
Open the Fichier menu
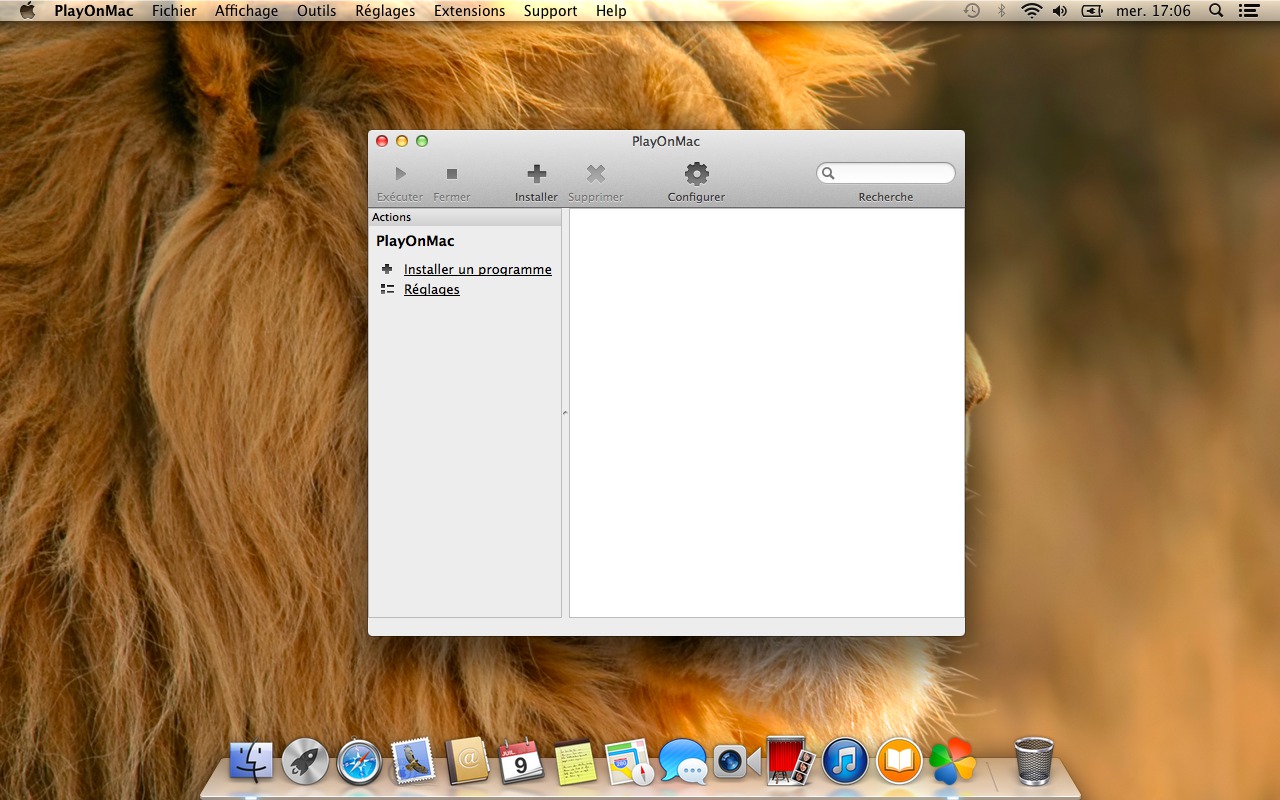[174, 11]
